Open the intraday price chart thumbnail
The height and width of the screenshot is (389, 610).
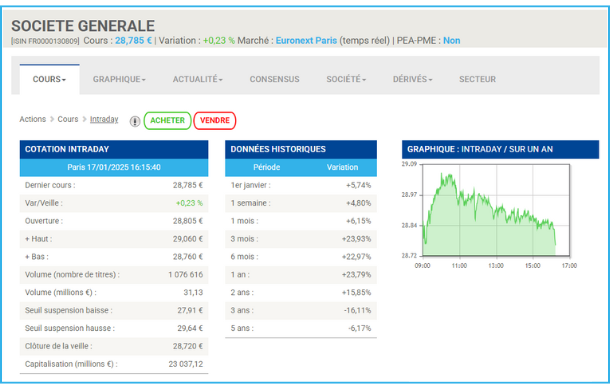(x=489, y=214)
